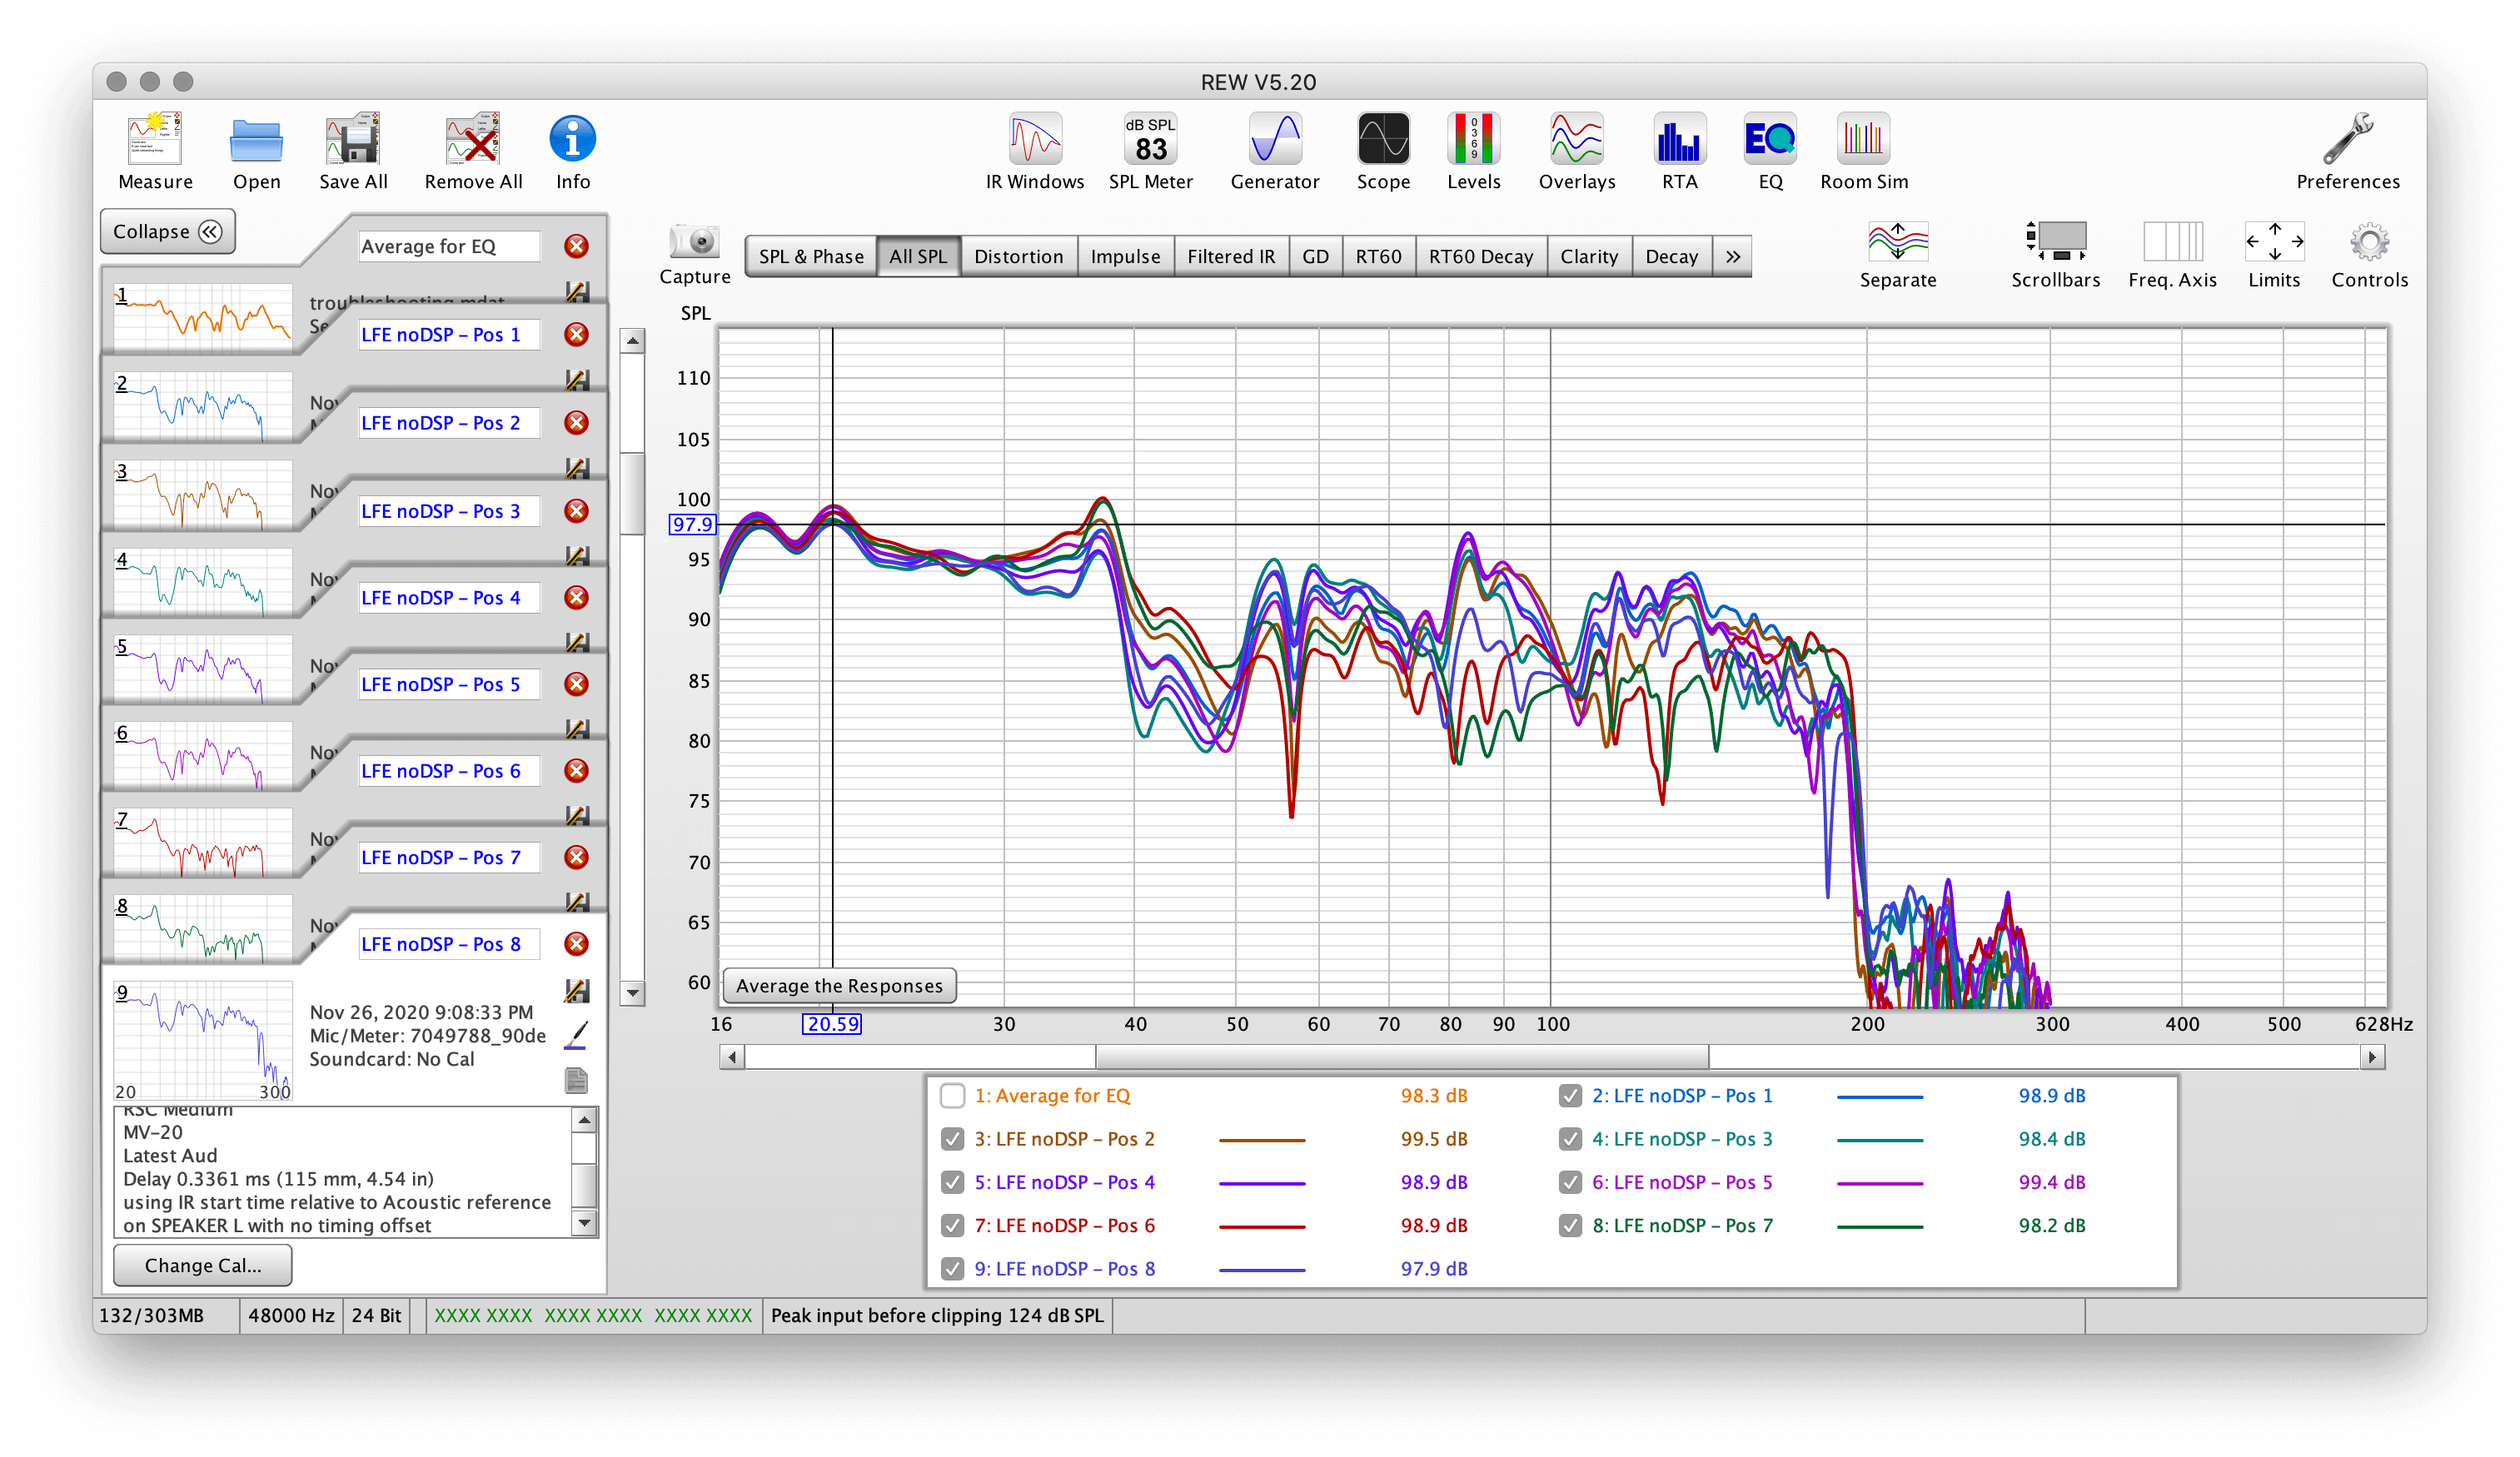Open Room Sim tool
Screen dimensions: 2520x1457
[x=1863, y=139]
